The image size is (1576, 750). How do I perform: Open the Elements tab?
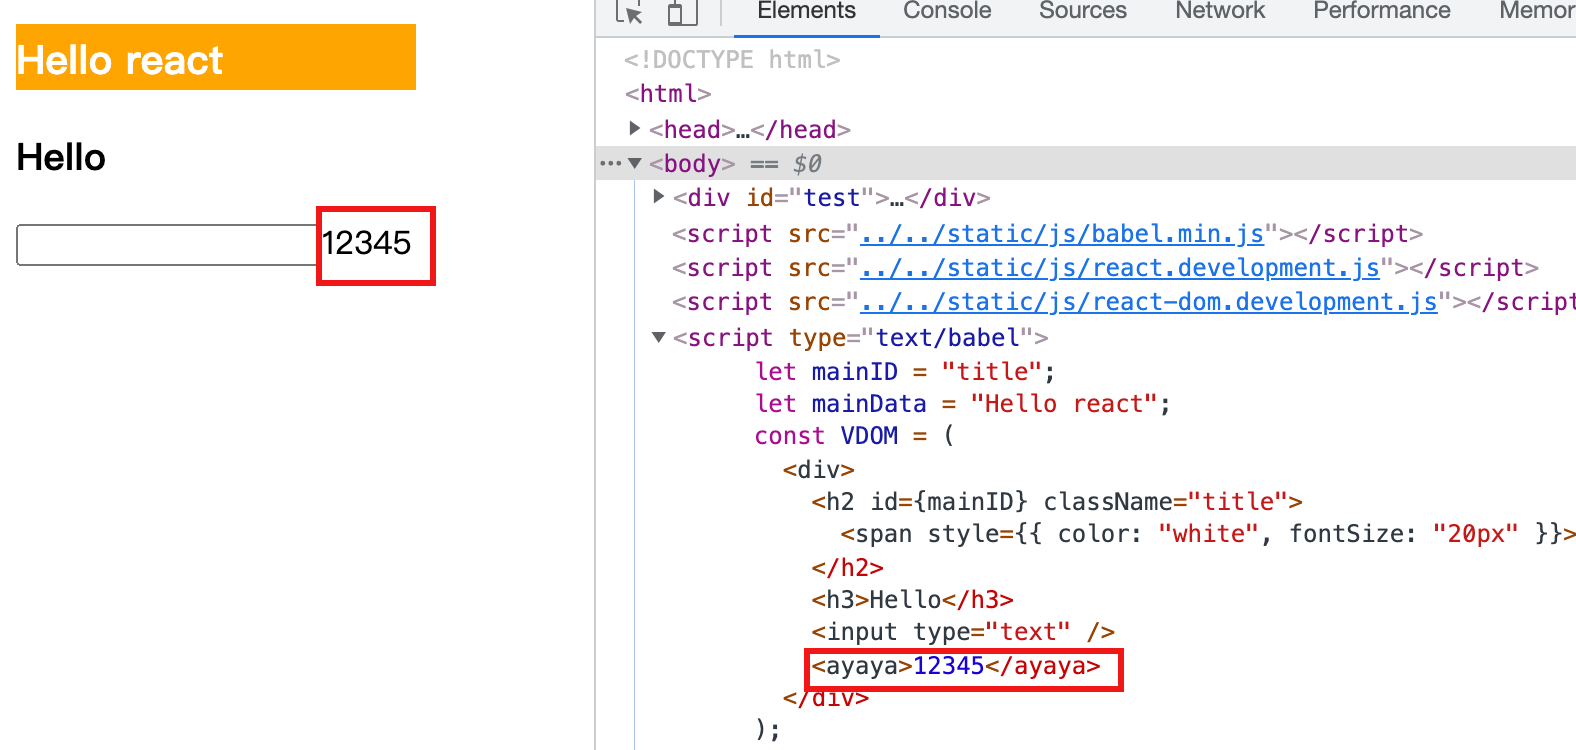pyautogui.click(x=806, y=11)
